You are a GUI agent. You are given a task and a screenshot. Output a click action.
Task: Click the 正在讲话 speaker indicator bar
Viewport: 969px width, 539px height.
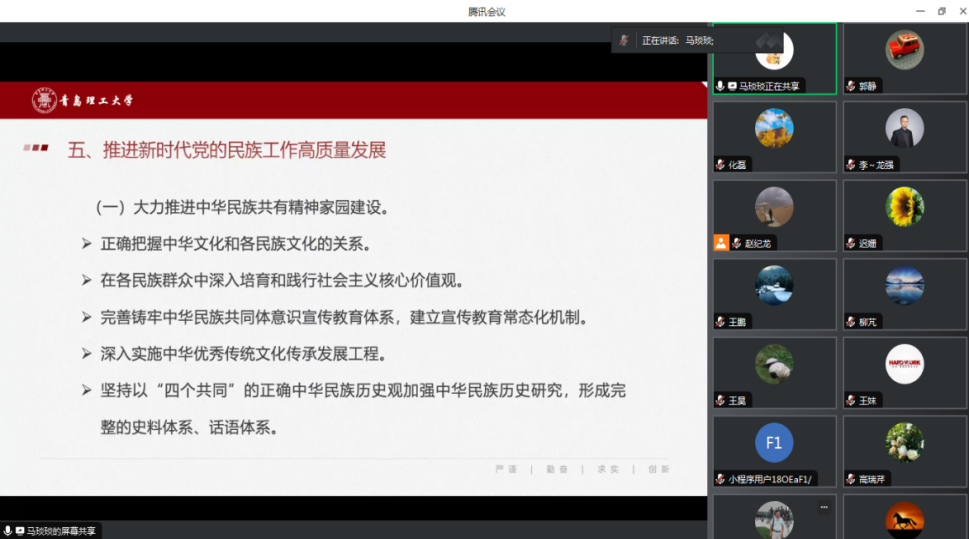[665, 40]
